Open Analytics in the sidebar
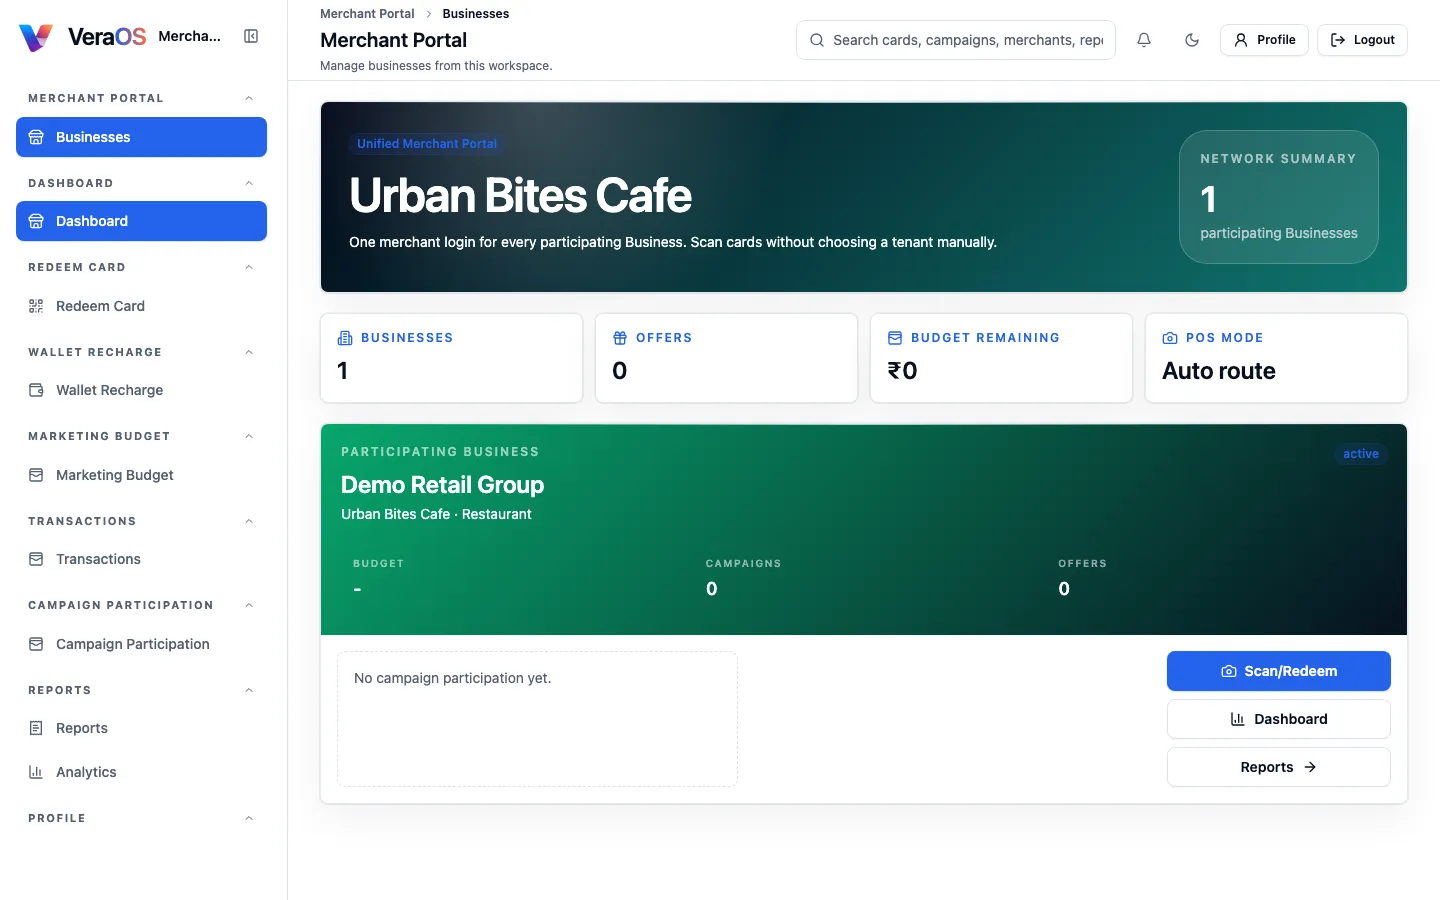This screenshot has width=1440, height=900. point(141,772)
